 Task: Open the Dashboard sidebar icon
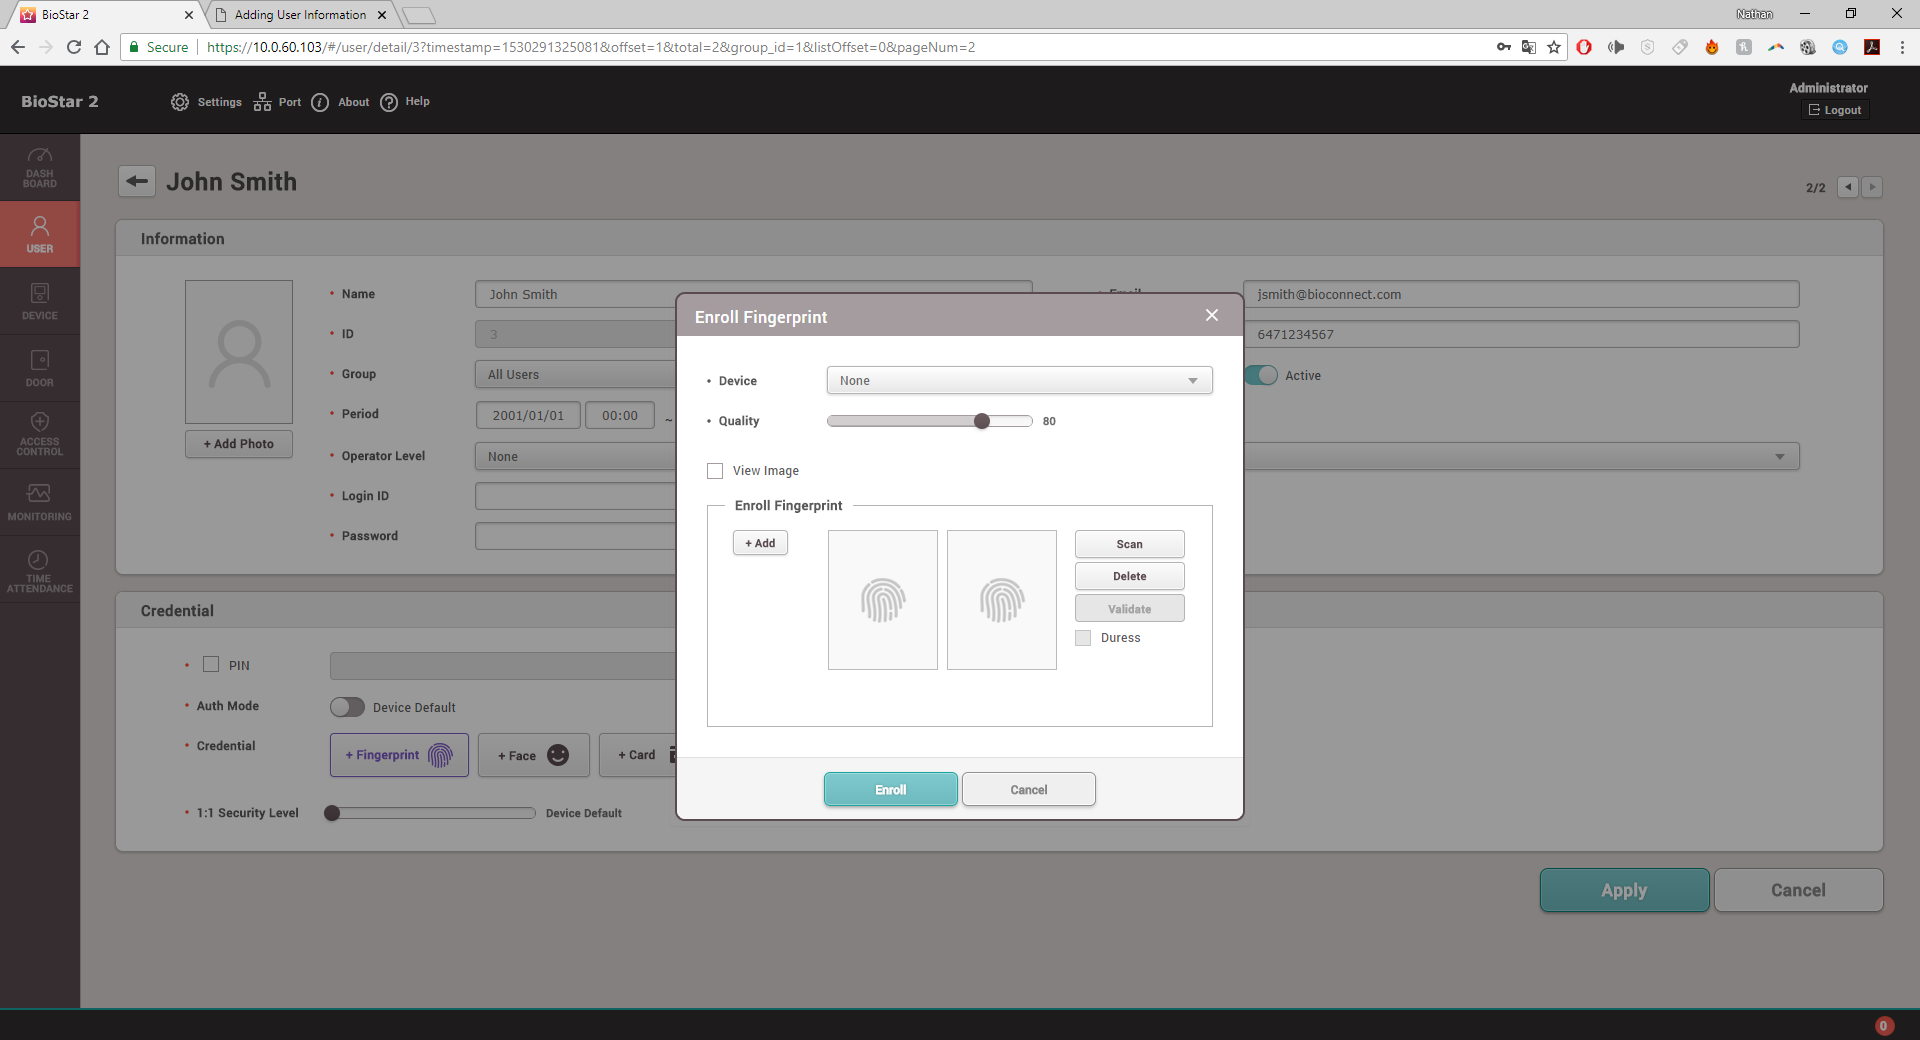tap(40, 167)
